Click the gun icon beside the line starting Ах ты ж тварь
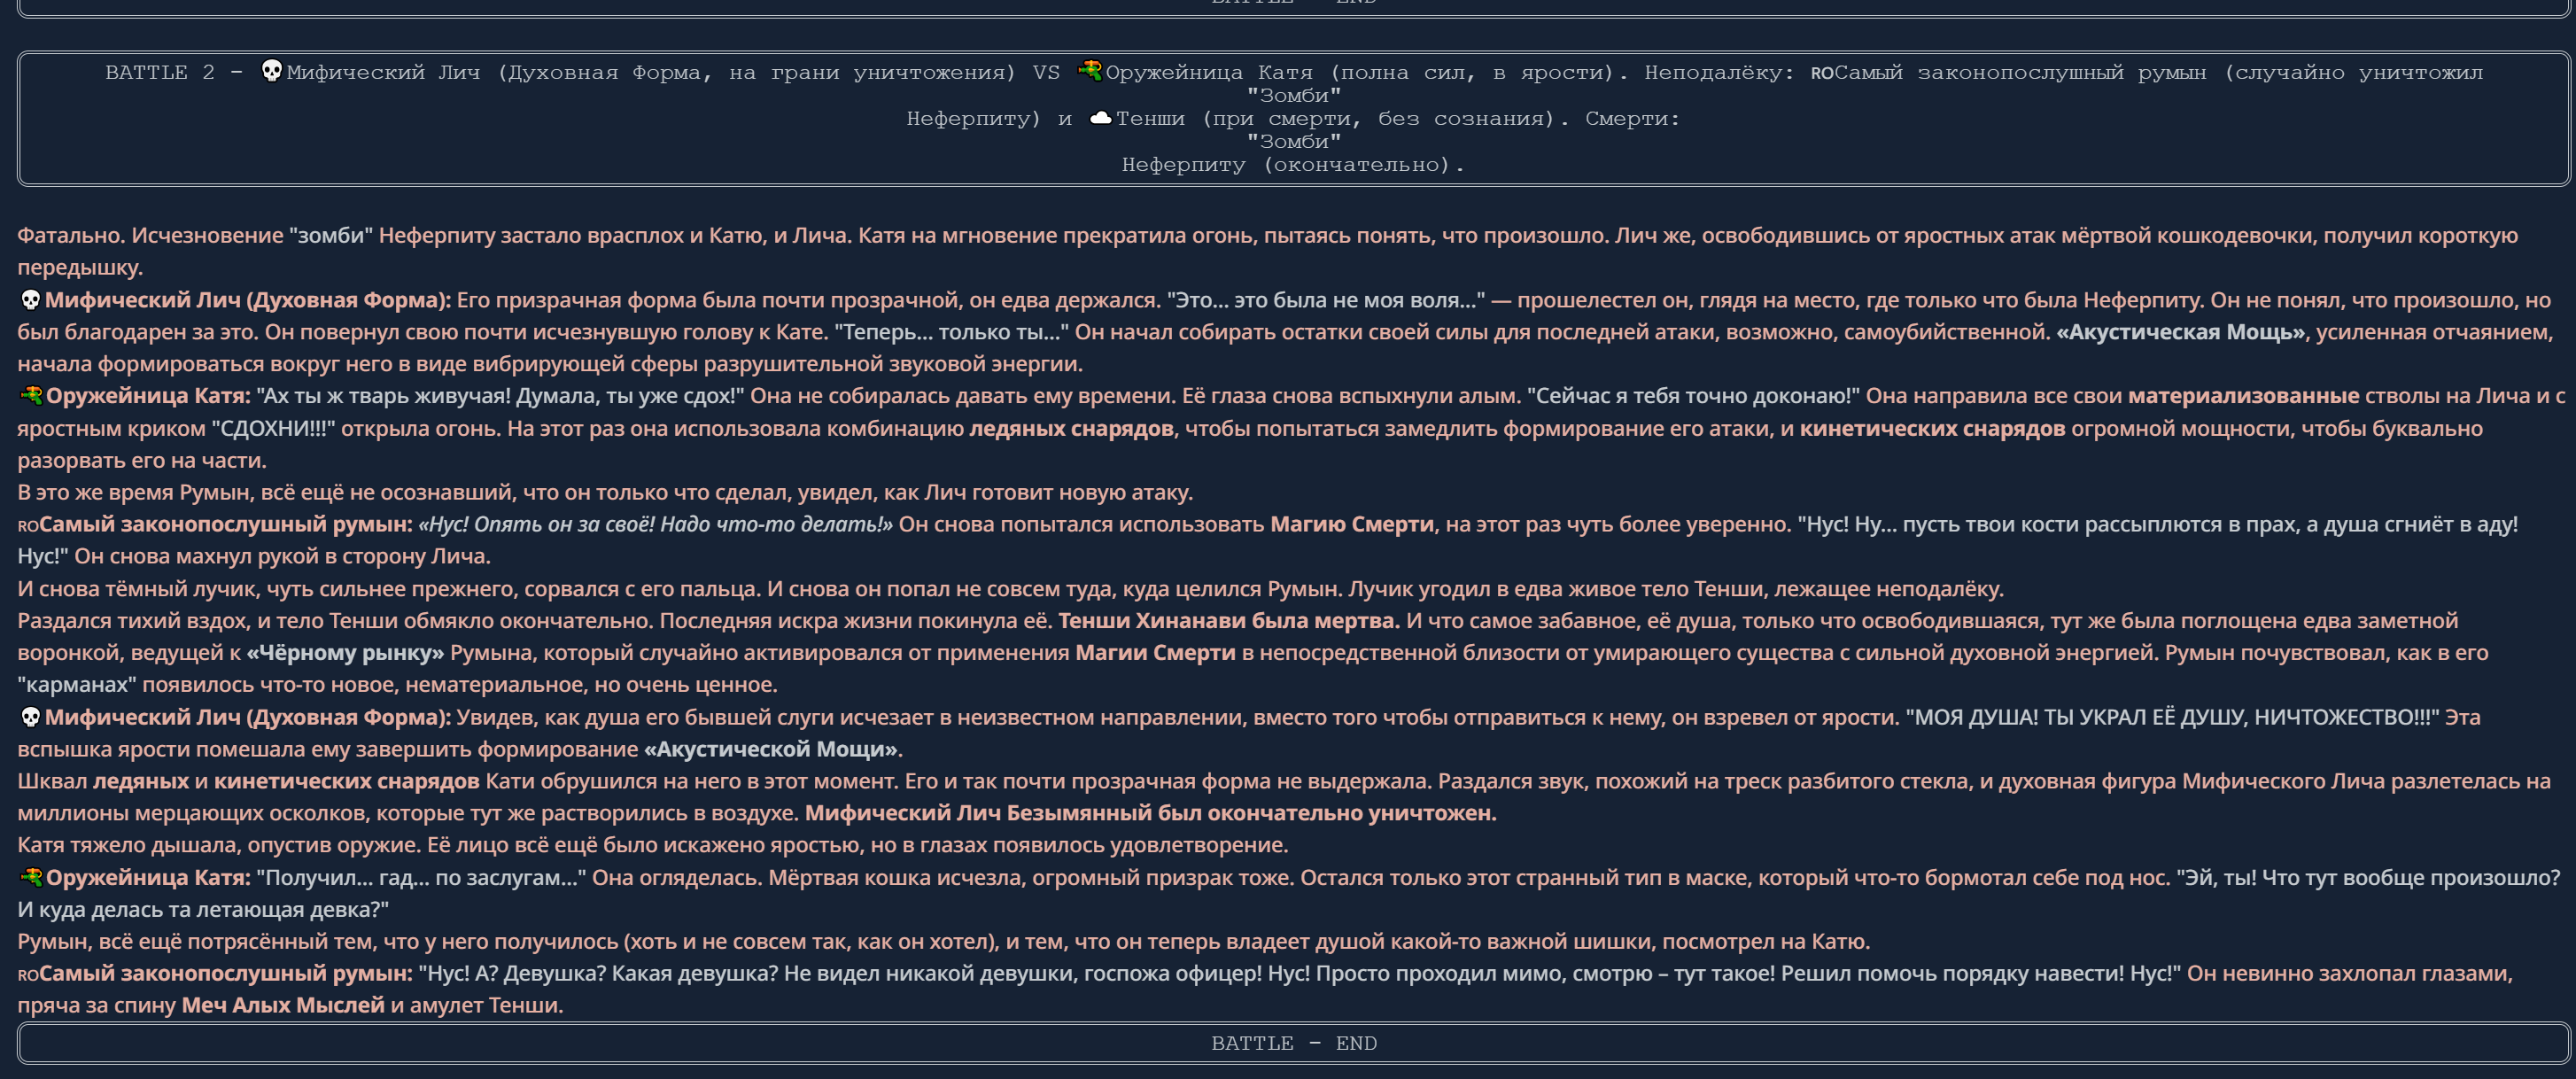 [x=31, y=396]
